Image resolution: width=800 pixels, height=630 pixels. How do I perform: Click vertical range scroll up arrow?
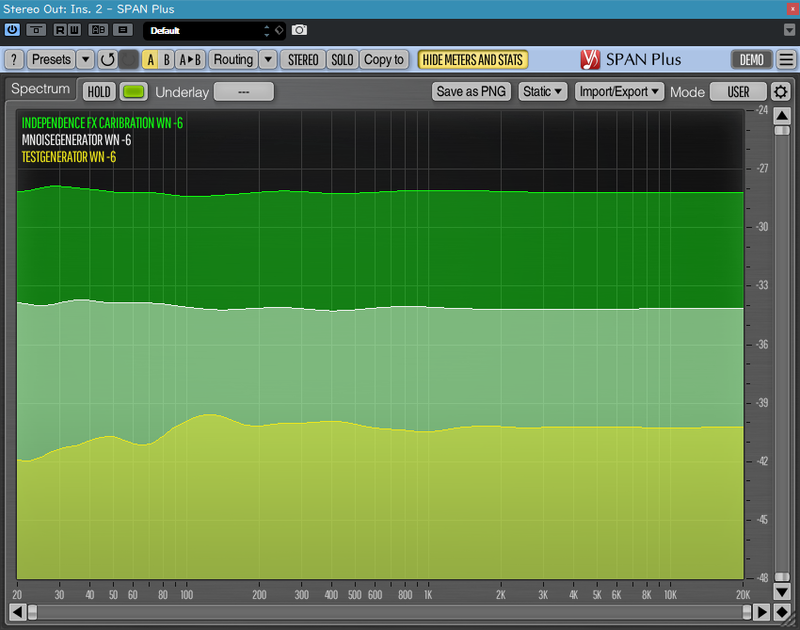click(782, 116)
